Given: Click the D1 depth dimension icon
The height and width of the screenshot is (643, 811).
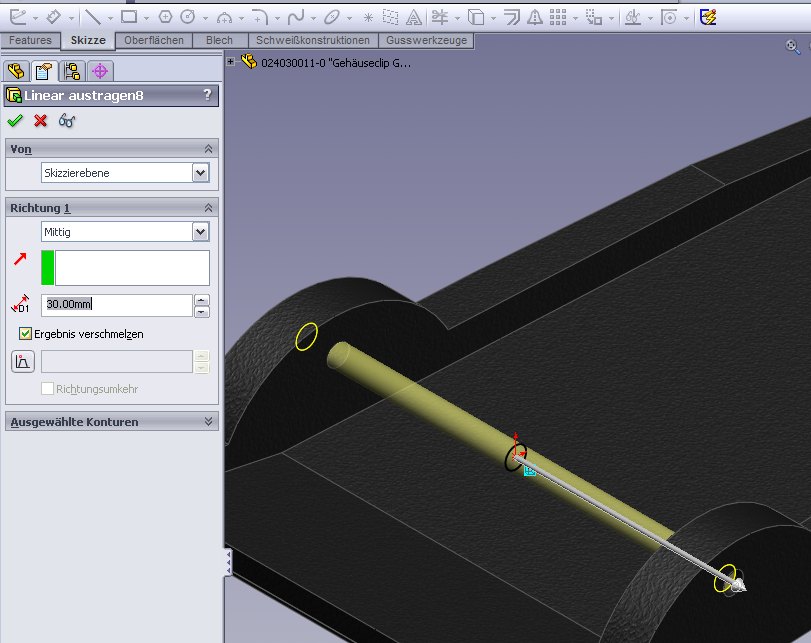Looking at the screenshot, I should coord(21,304).
